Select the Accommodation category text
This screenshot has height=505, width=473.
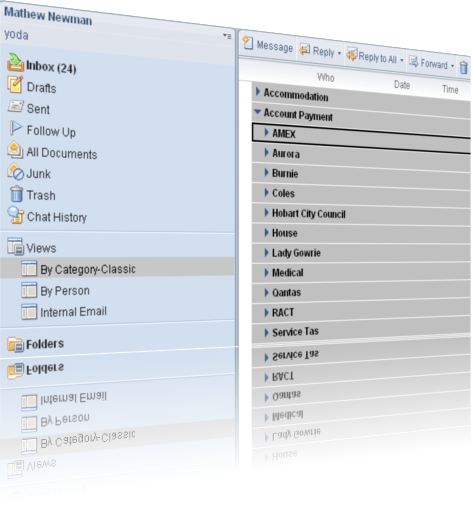pos(296,95)
